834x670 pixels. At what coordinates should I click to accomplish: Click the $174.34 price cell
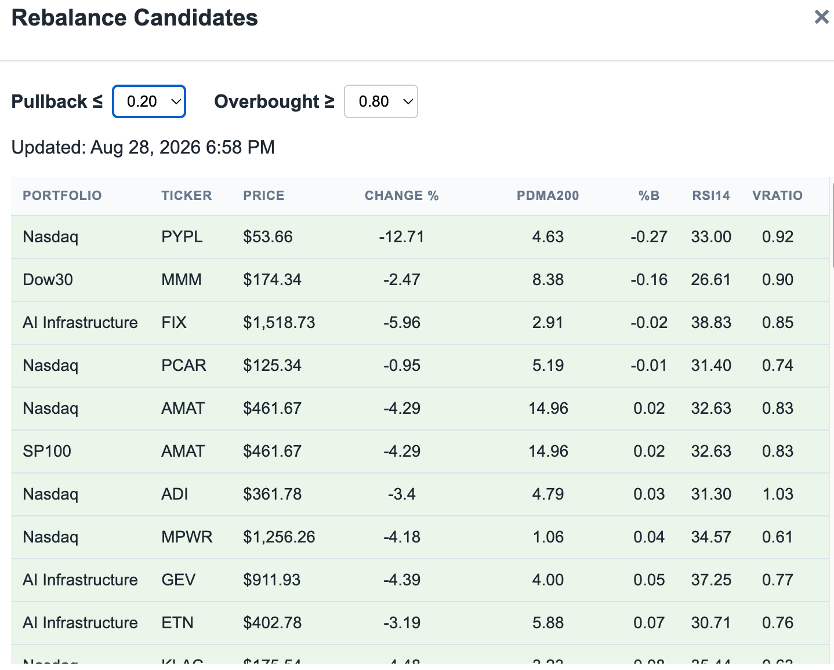(272, 280)
